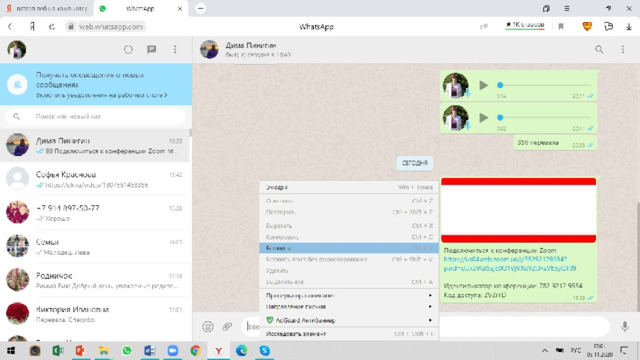Open the Zoom conference link in message
Image resolution: width=640 pixels, height=360 pixels.
click(x=510, y=264)
